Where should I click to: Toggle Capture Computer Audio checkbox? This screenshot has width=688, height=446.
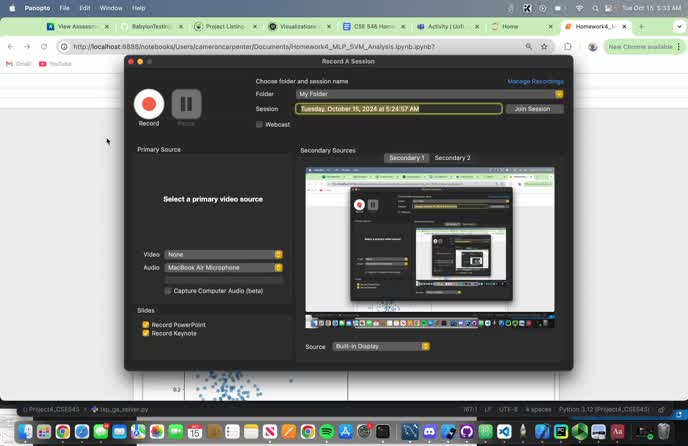tap(166, 291)
